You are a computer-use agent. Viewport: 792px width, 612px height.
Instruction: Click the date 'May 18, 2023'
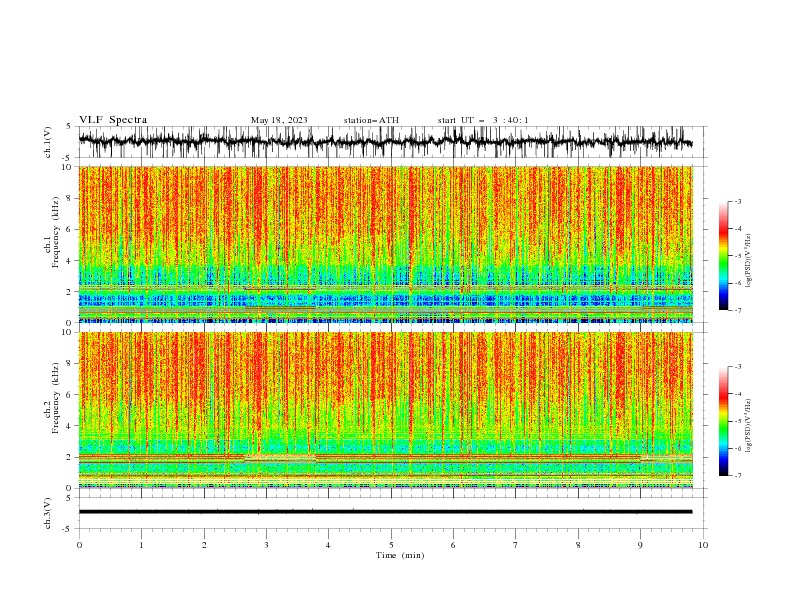tap(279, 120)
